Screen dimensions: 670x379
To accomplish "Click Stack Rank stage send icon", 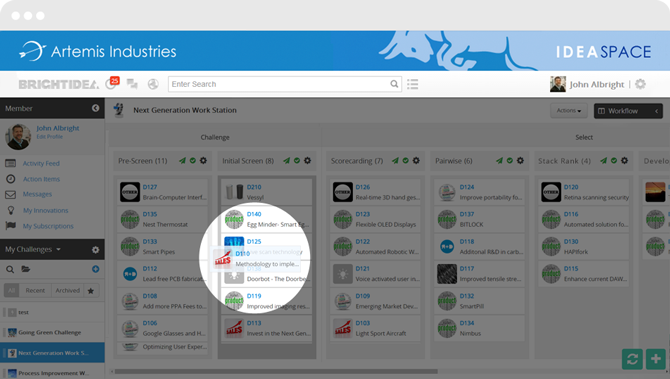I will [603, 161].
